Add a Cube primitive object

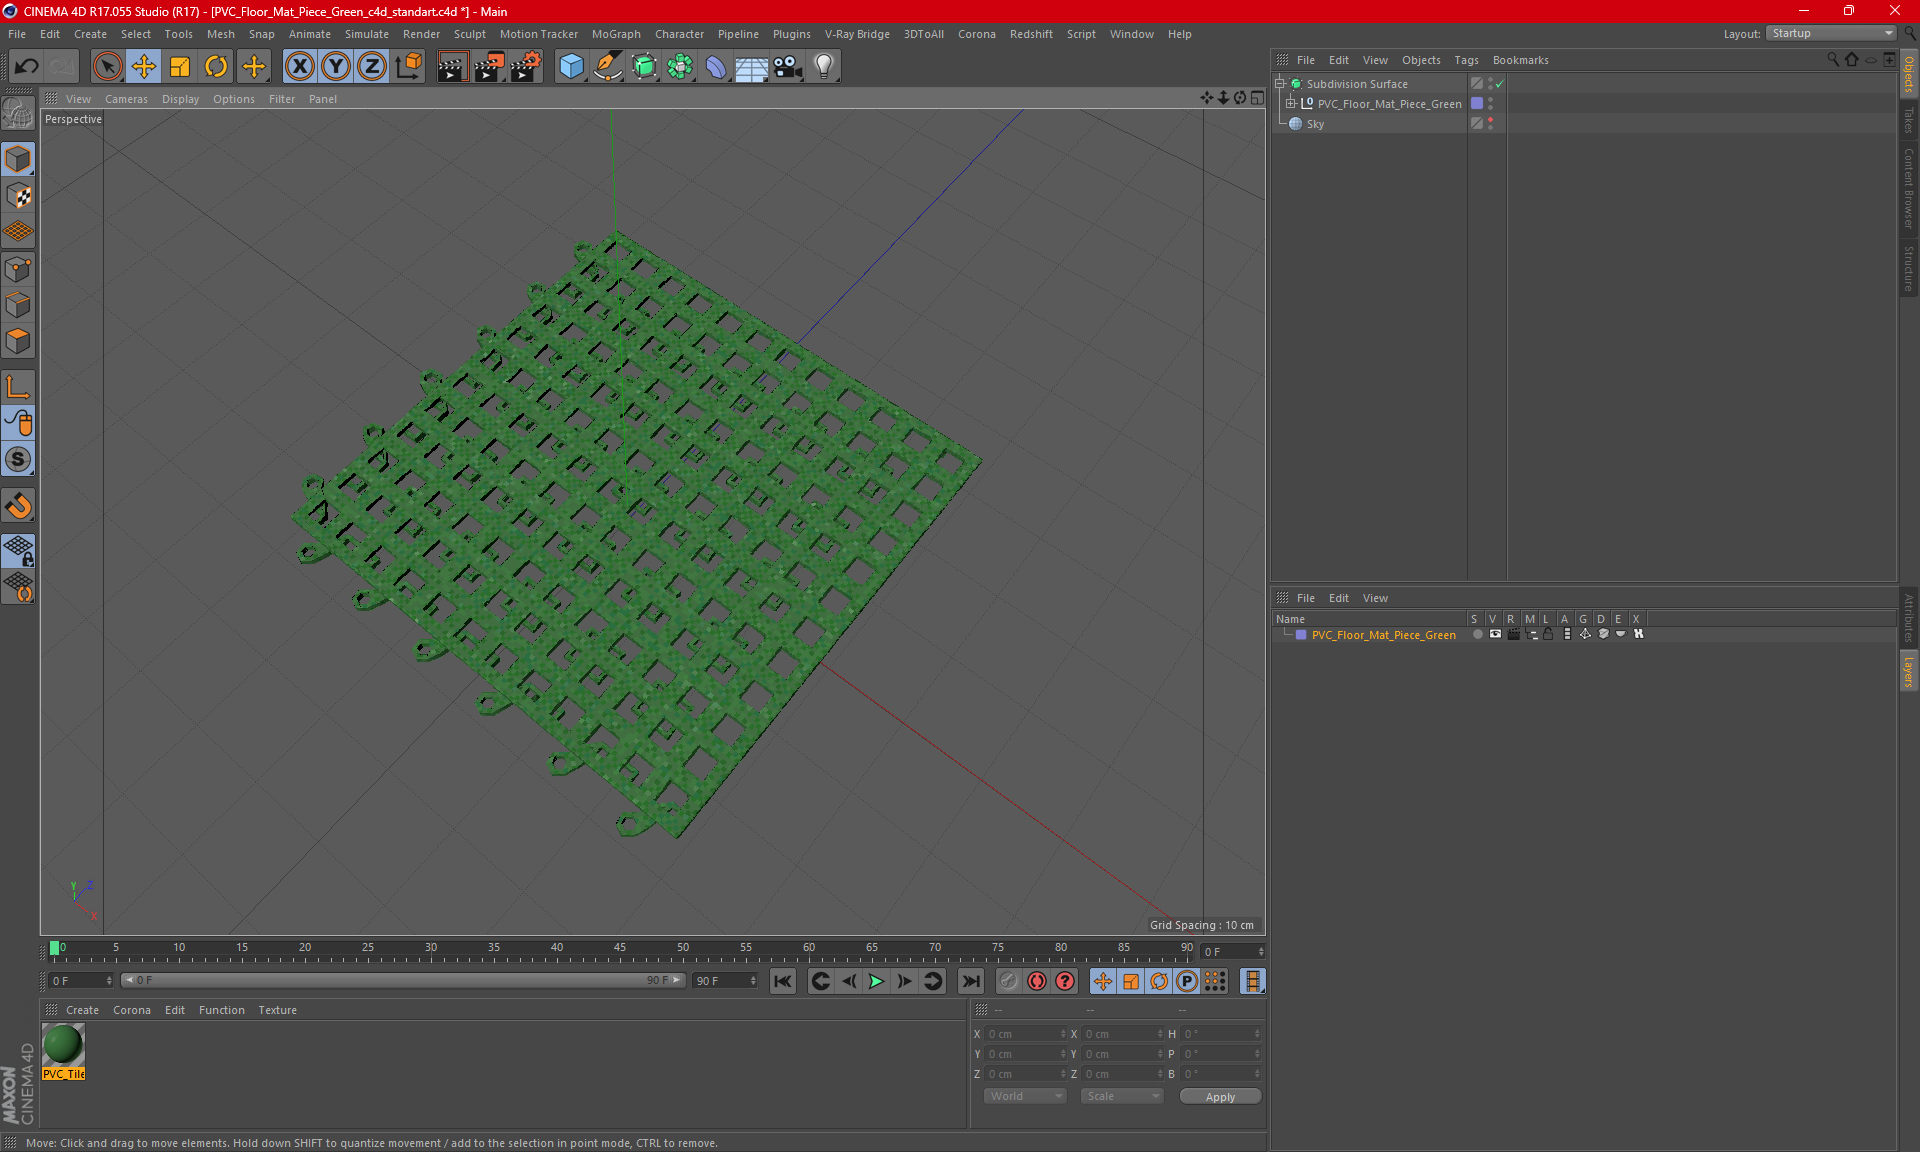pos(571,67)
